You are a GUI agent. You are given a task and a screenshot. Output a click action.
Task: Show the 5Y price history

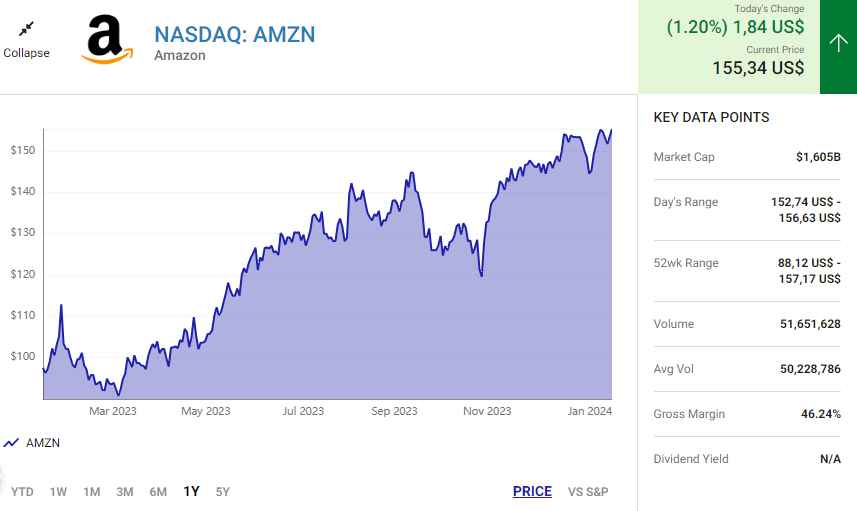[x=223, y=491]
